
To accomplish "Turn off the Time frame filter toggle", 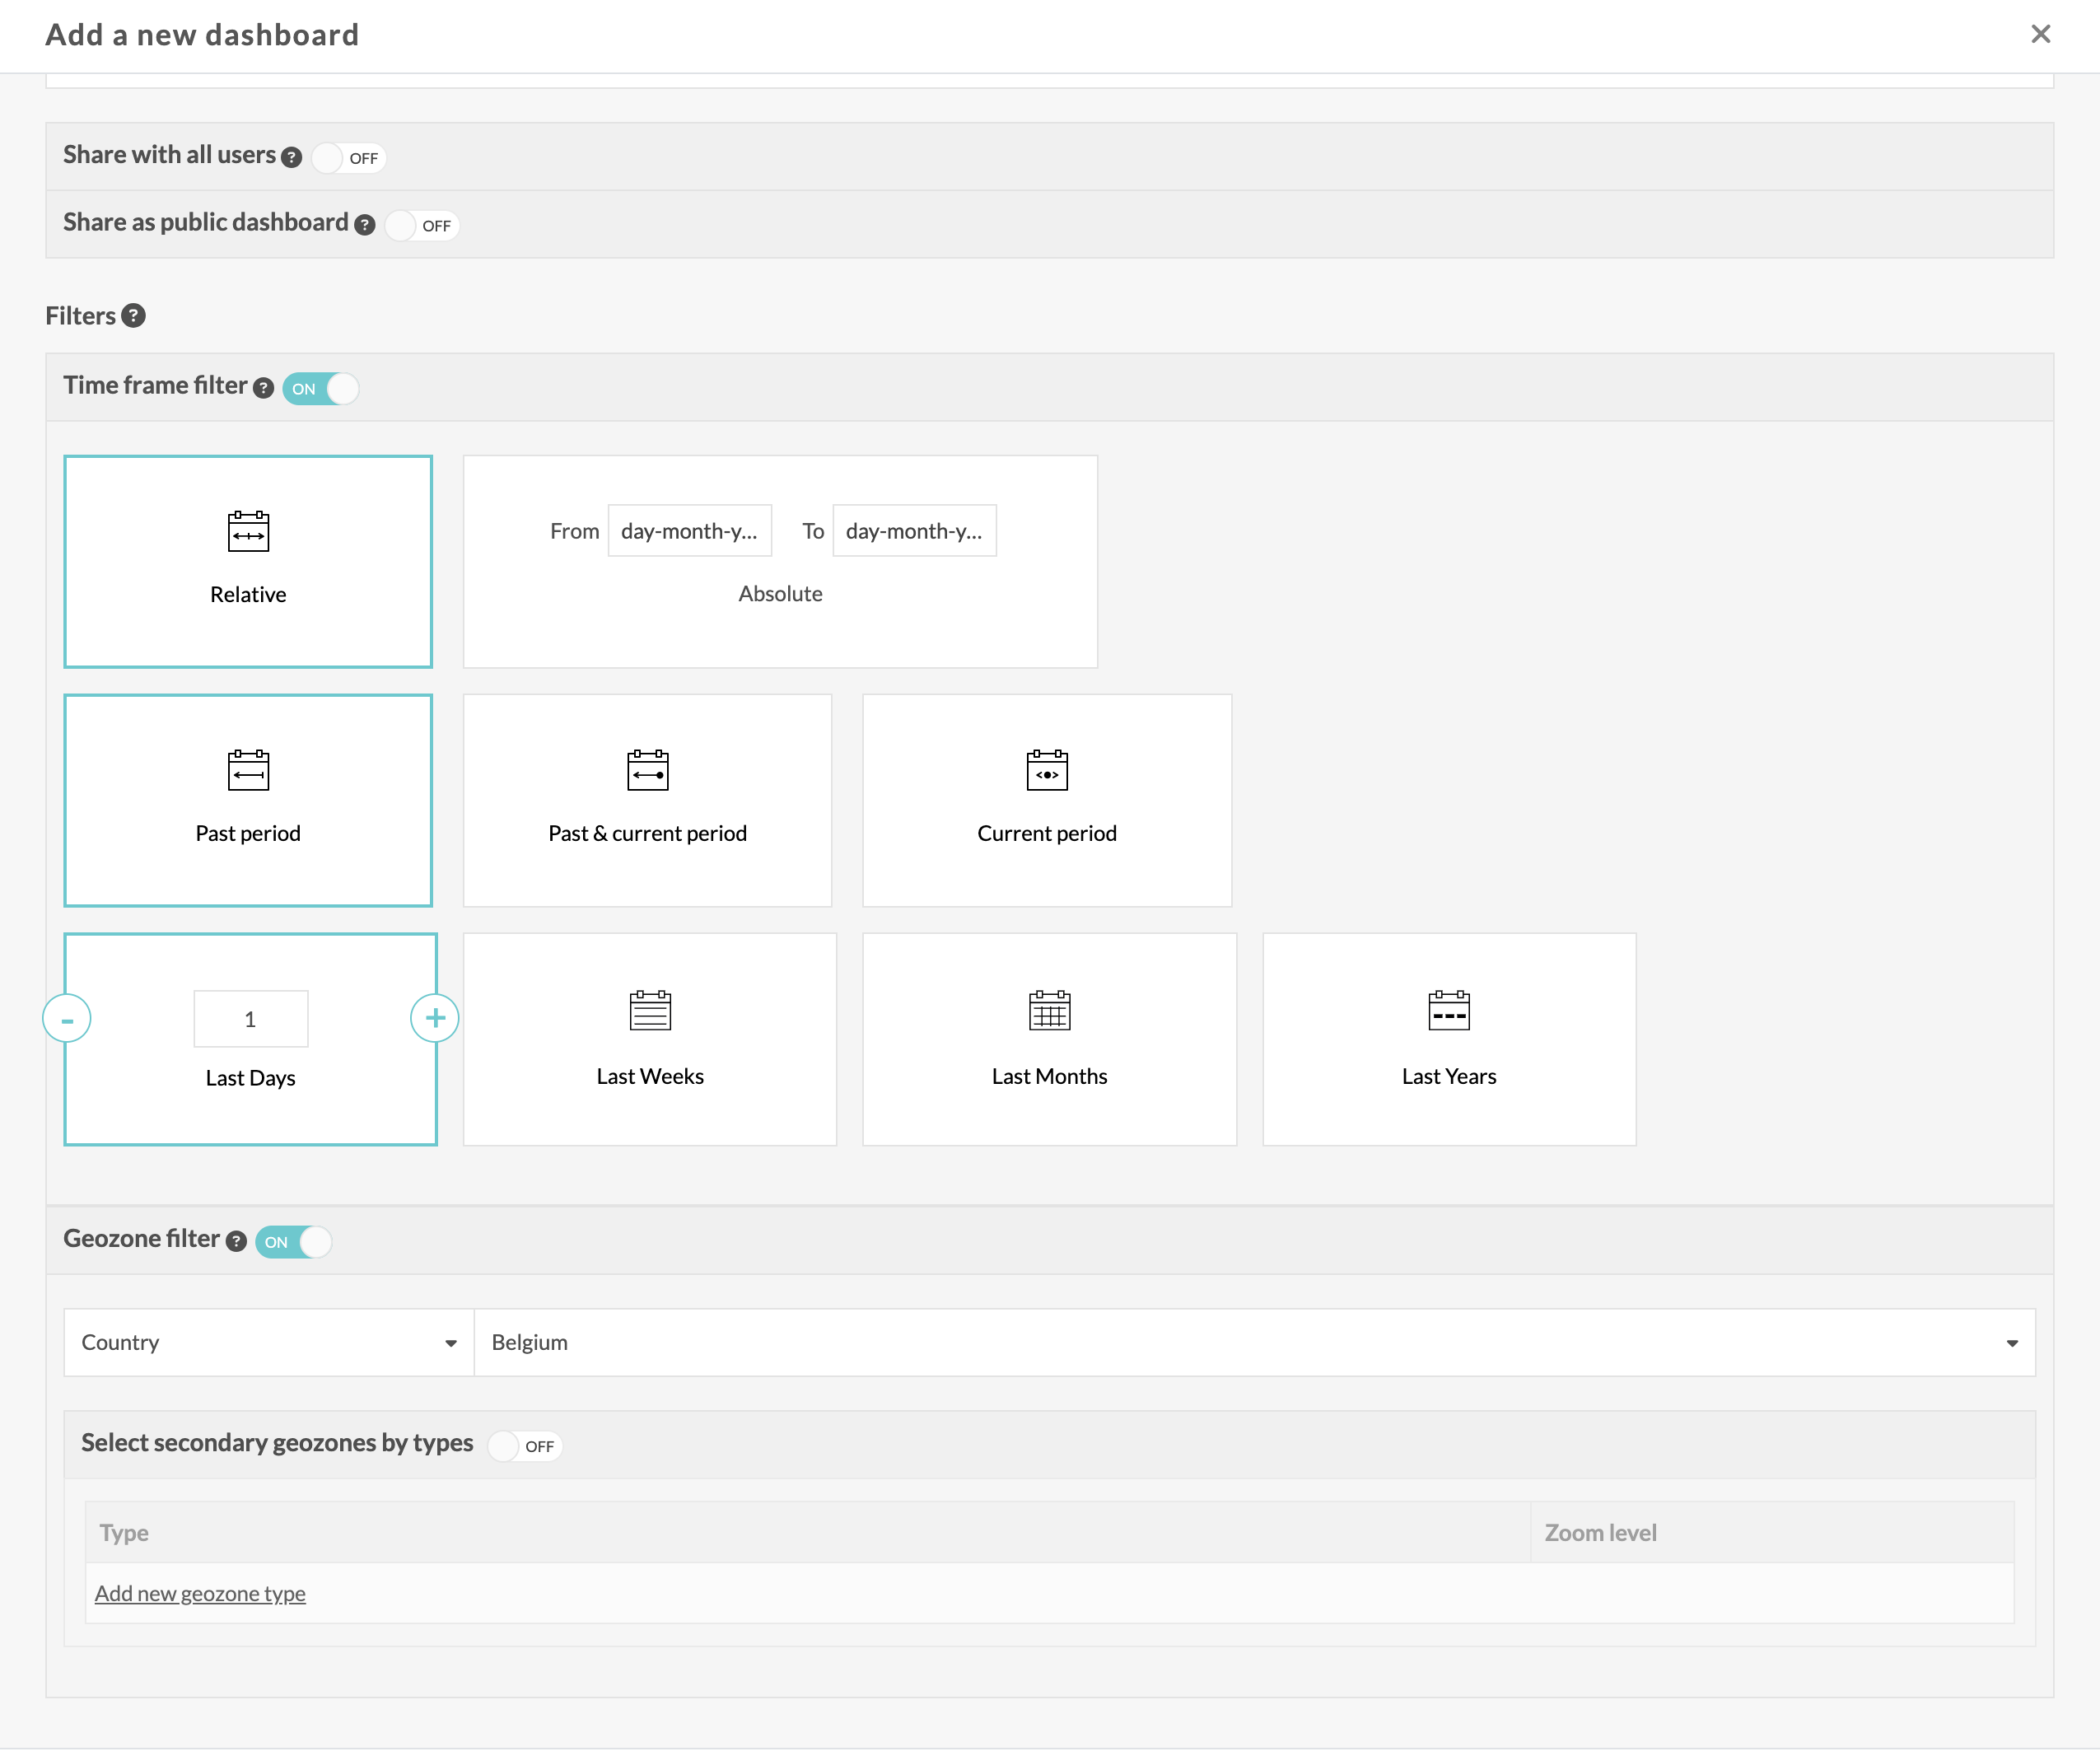I will pos(320,388).
